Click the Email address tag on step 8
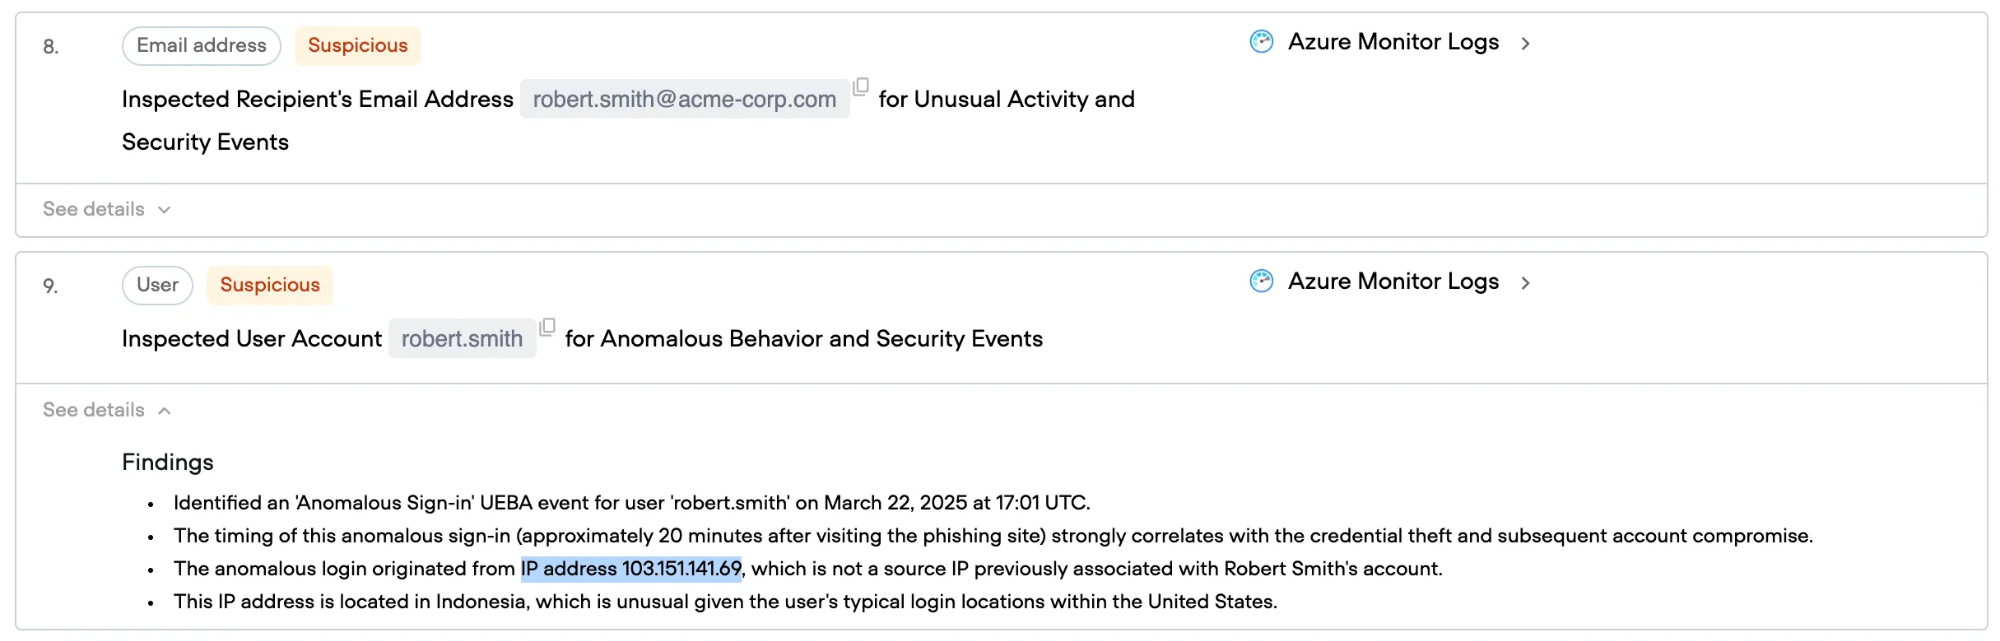The width and height of the screenshot is (2000, 641). click(x=201, y=46)
